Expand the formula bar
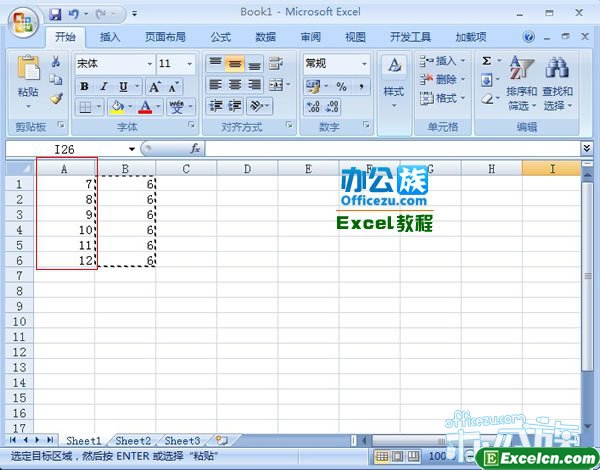The image size is (600, 470). click(x=587, y=148)
